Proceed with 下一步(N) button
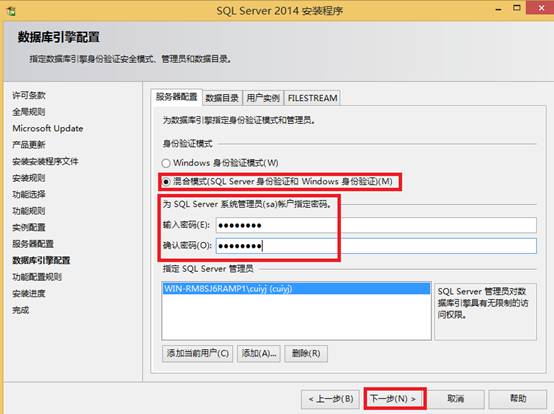Viewport: 554px width, 414px height. pos(394,399)
